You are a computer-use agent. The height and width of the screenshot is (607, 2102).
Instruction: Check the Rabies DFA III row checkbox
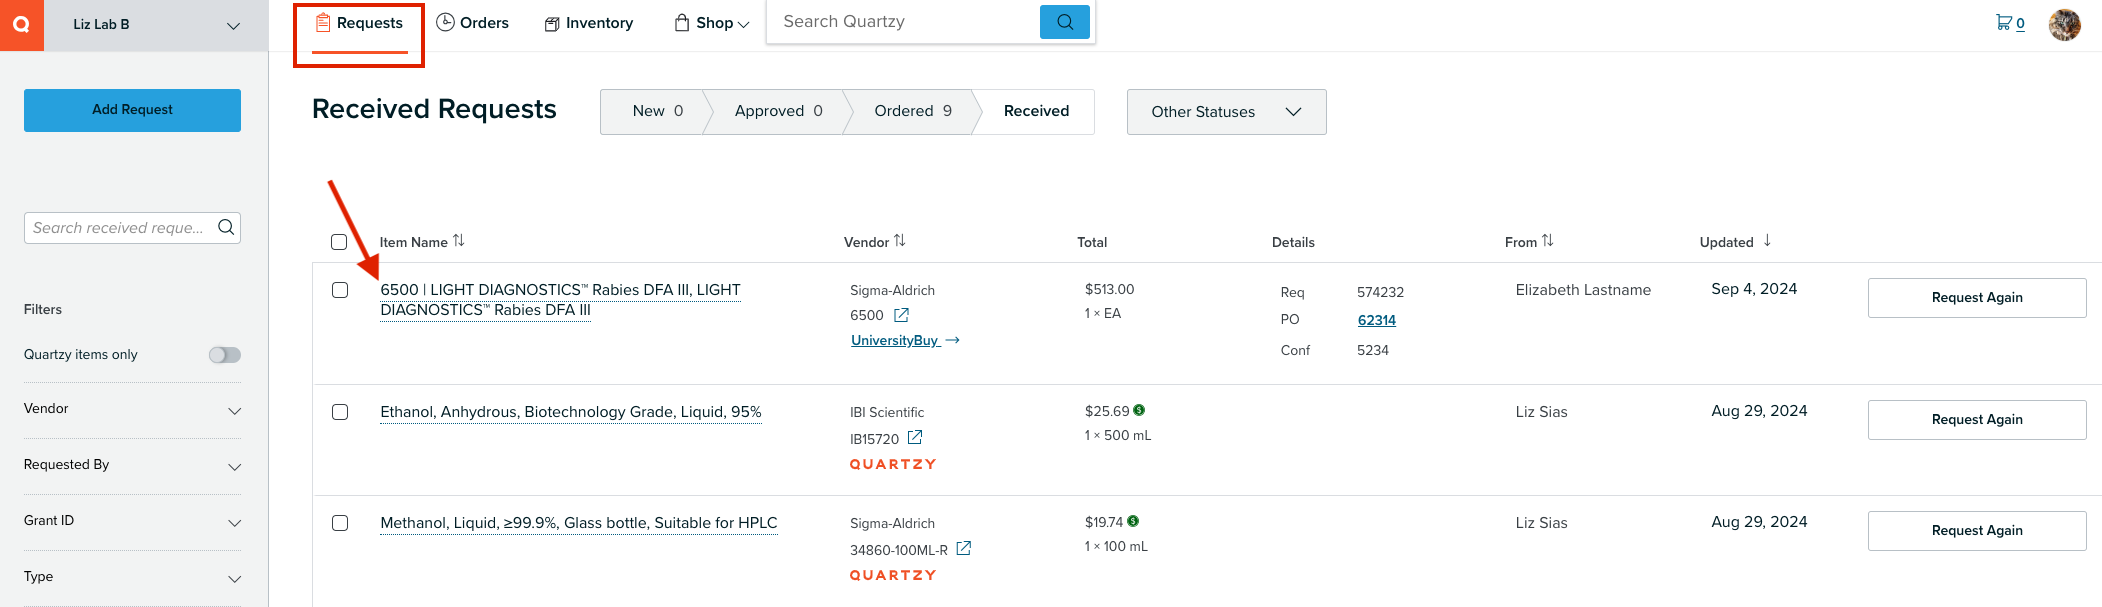tap(340, 290)
